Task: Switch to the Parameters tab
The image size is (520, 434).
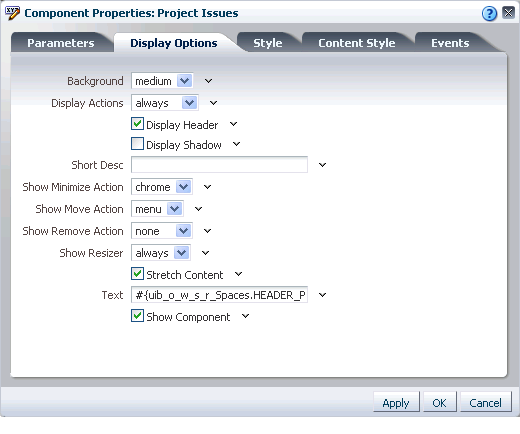Action: point(61,43)
